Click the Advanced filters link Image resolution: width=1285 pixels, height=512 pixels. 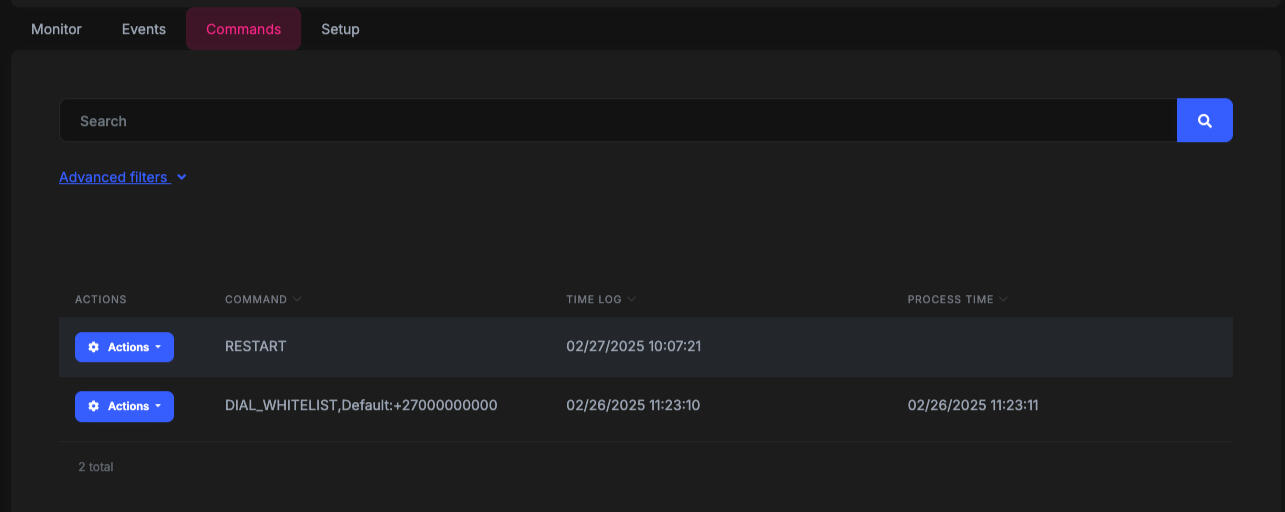[x=113, y=177]
